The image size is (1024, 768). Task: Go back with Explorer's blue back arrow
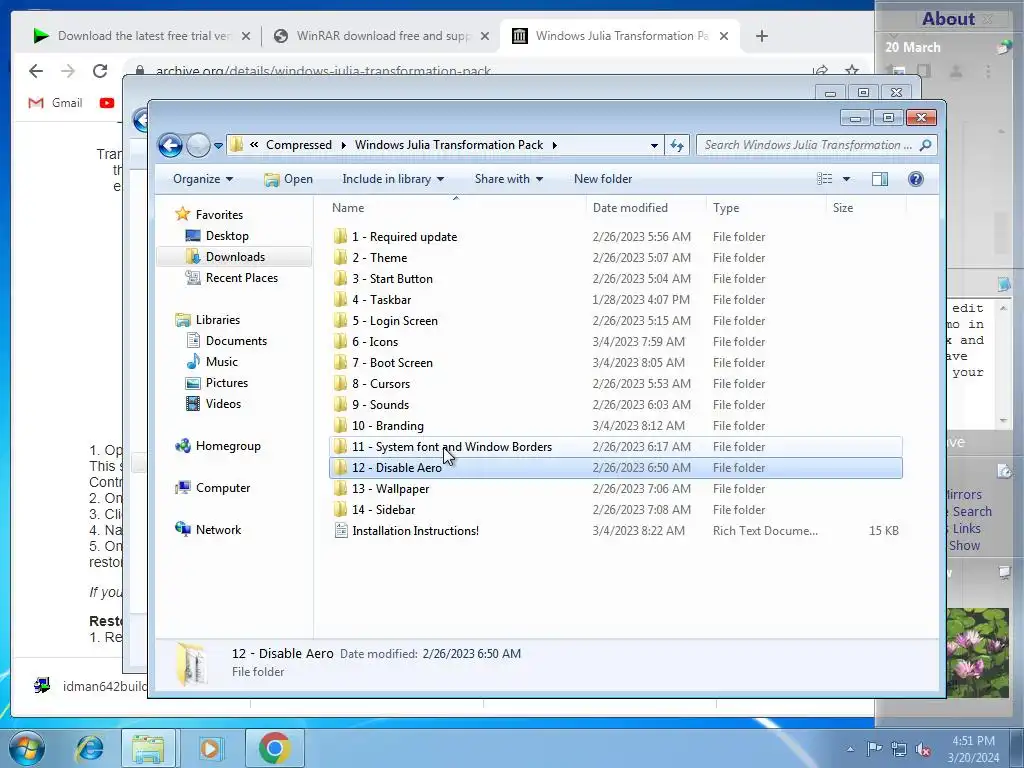click(x=170, y=145)
